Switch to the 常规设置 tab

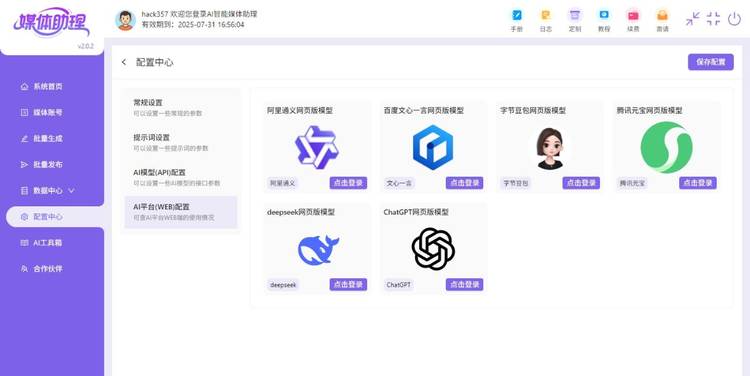[x=181, y=107]
